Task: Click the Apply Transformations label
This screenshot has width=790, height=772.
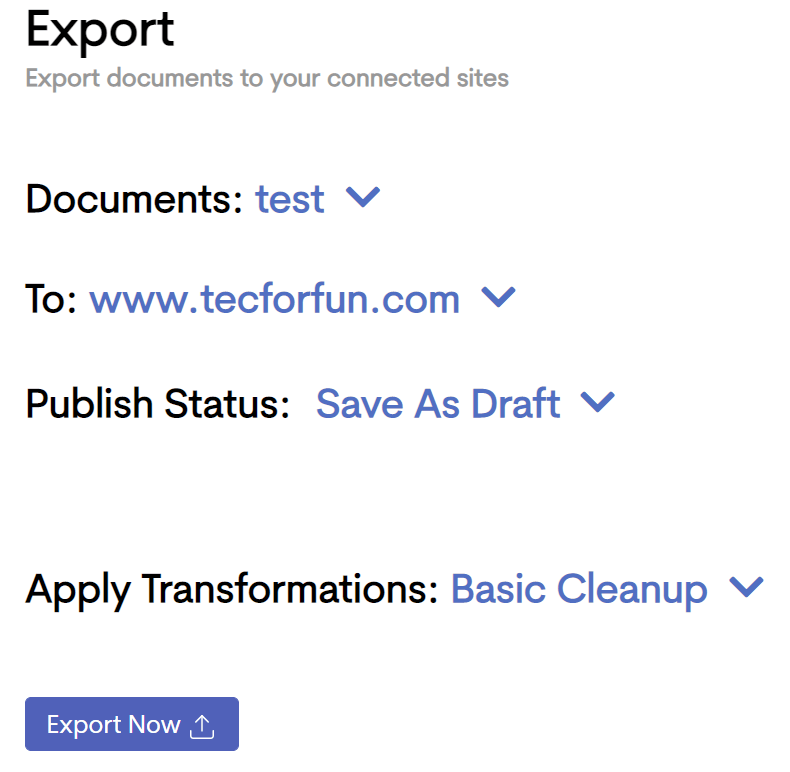Action: coord(231,590)
